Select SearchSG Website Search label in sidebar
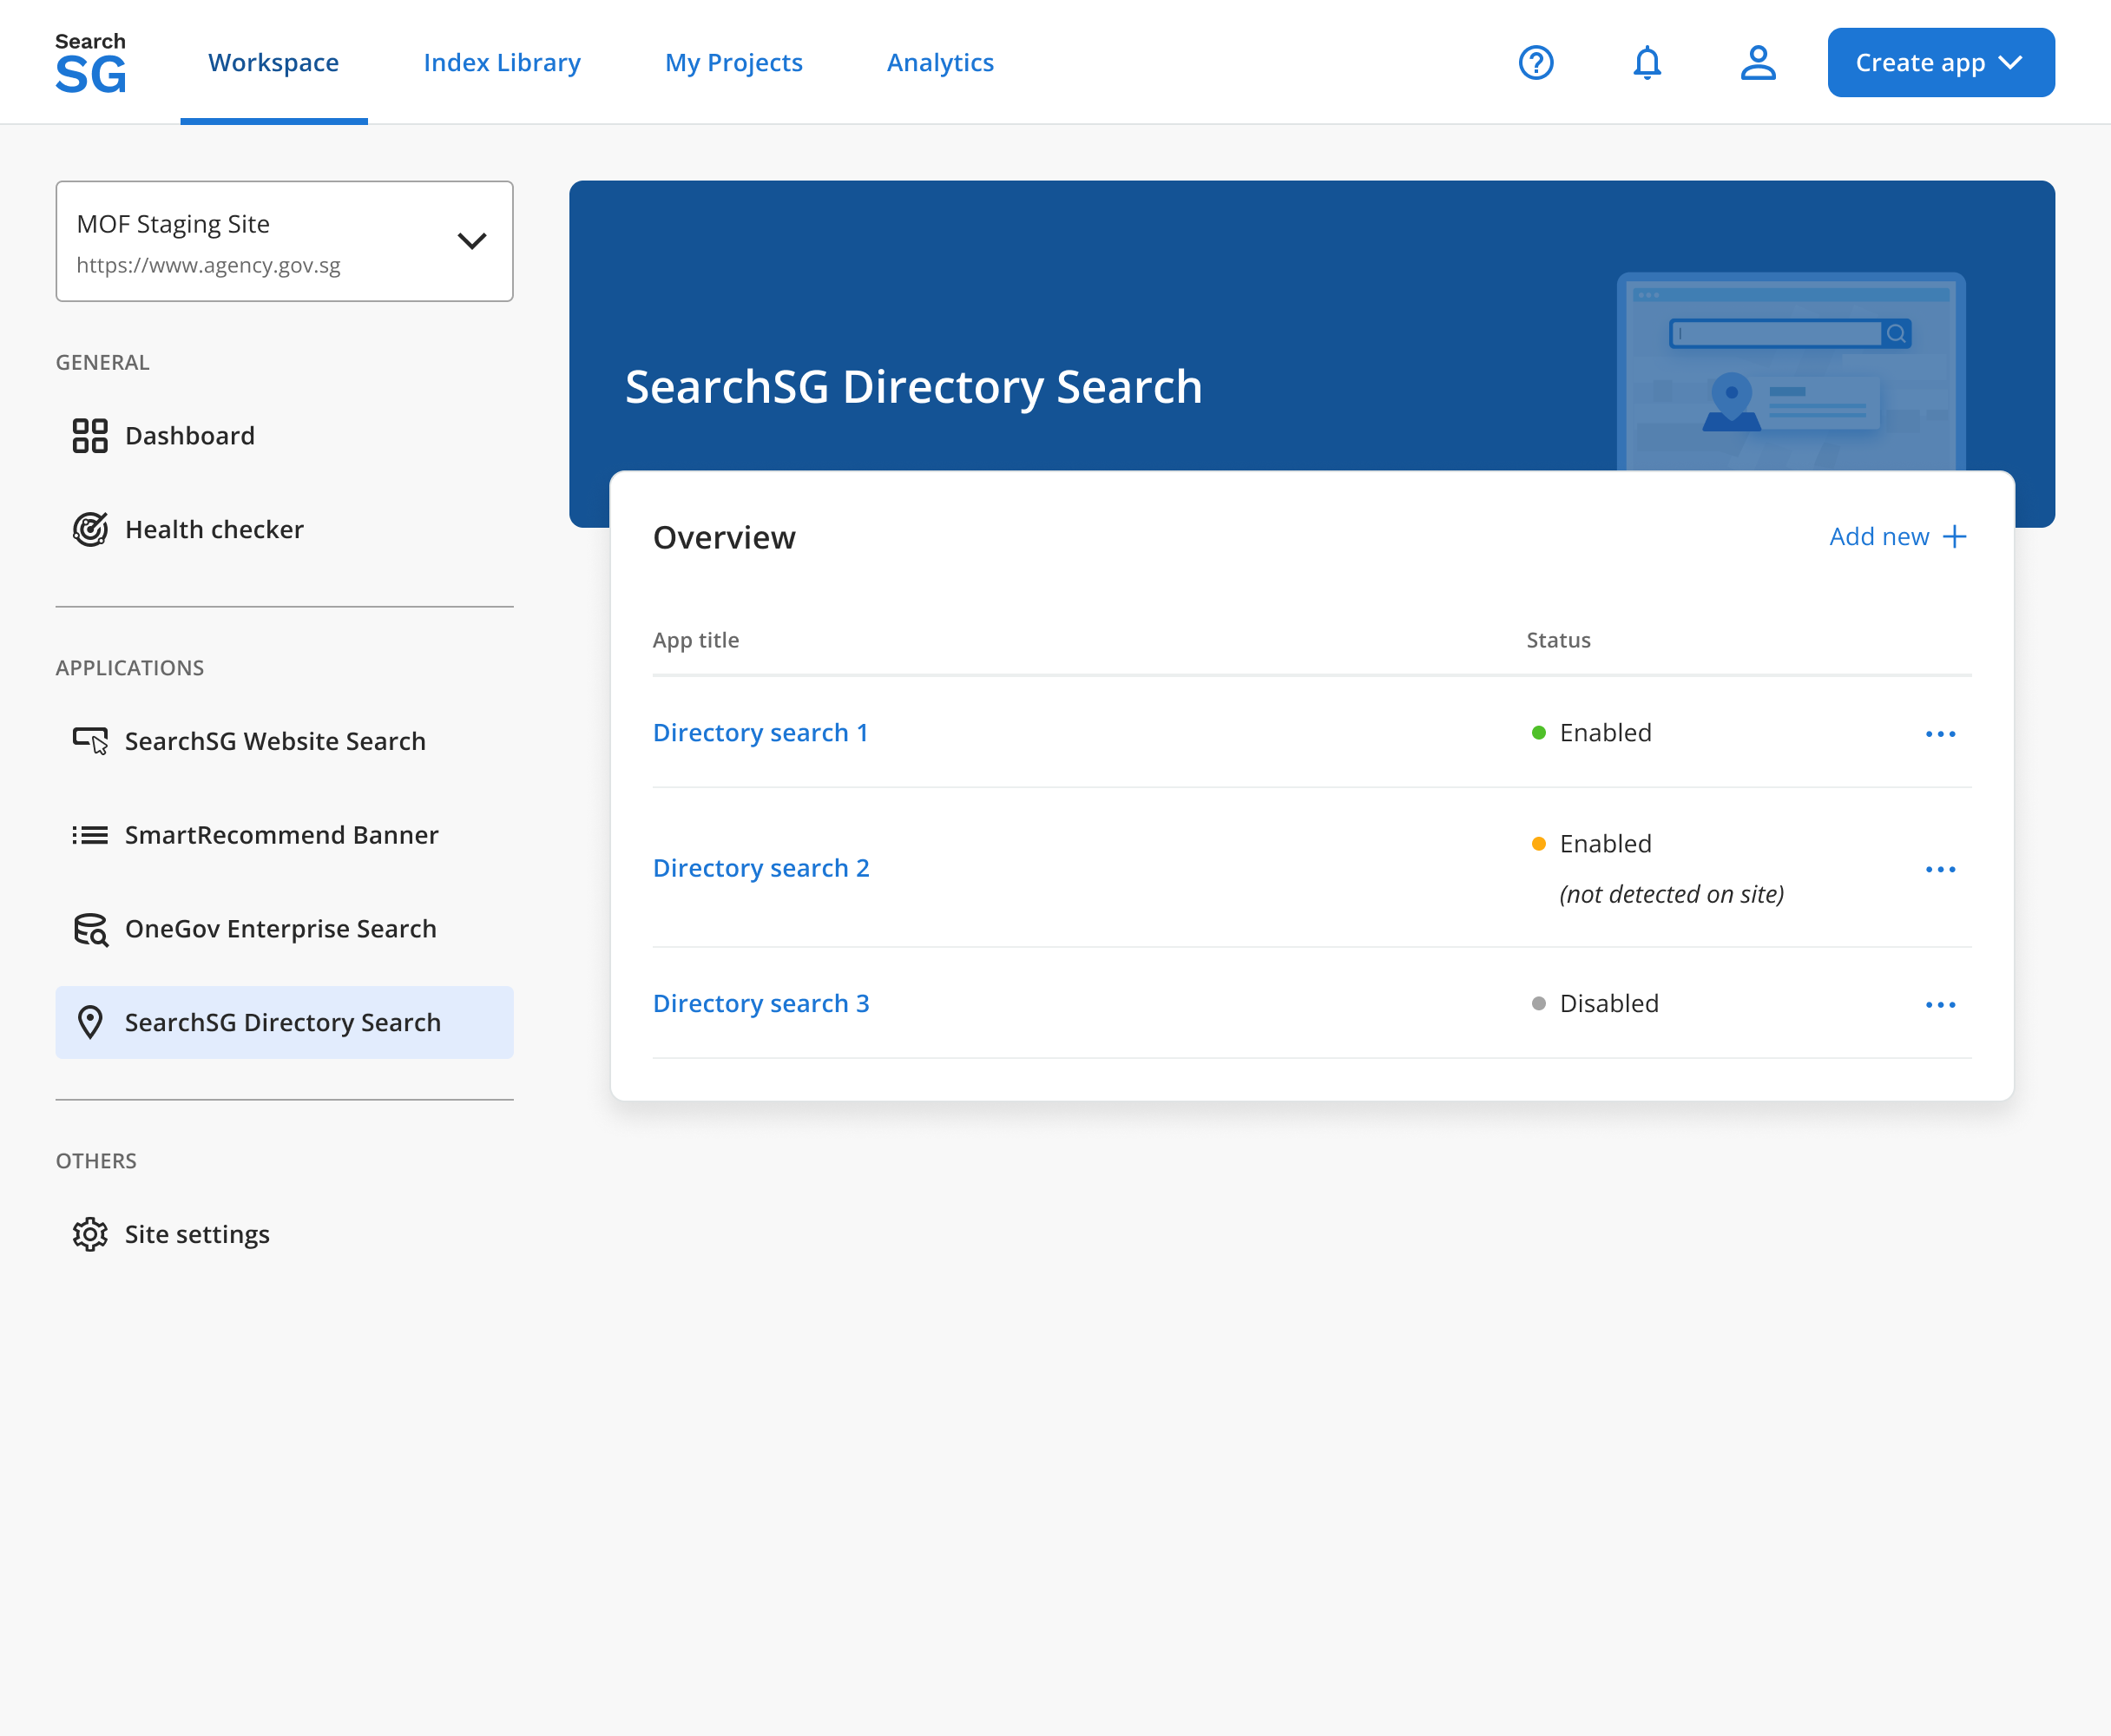2111x1736 pixels. pyautogui.click(x=275, y=741)
